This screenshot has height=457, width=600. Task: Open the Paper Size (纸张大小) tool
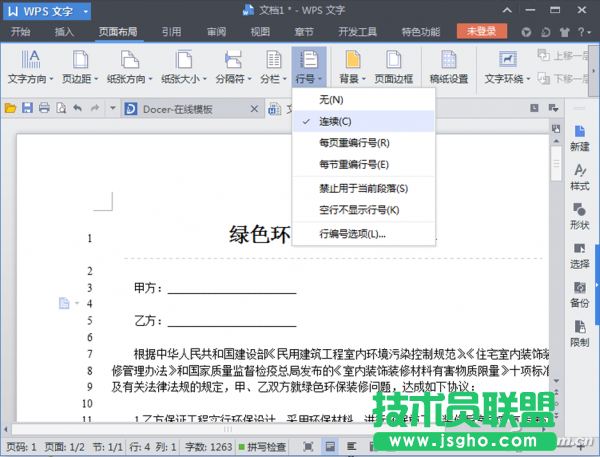click(184, 67)
